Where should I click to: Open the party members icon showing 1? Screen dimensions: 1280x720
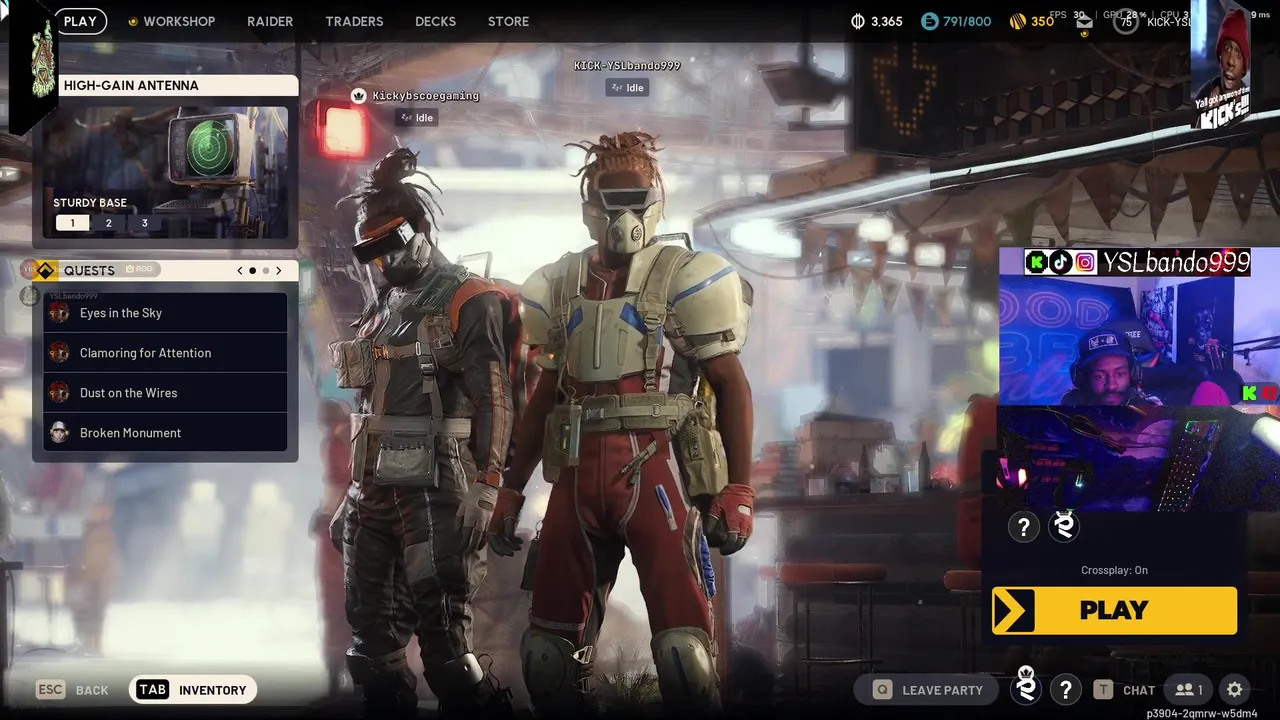point(1188,690)
